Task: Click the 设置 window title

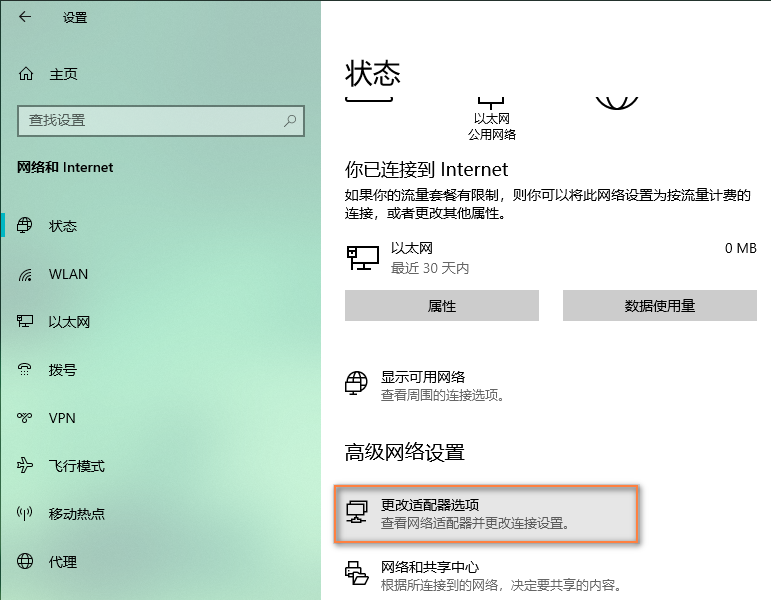Action: coord(75,18)
